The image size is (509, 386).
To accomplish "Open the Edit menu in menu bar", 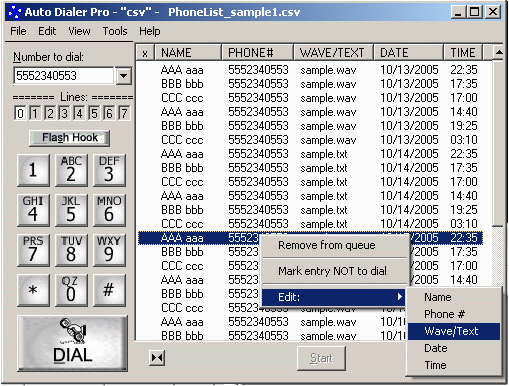I will pyautogui.click(x=47, y=31).
